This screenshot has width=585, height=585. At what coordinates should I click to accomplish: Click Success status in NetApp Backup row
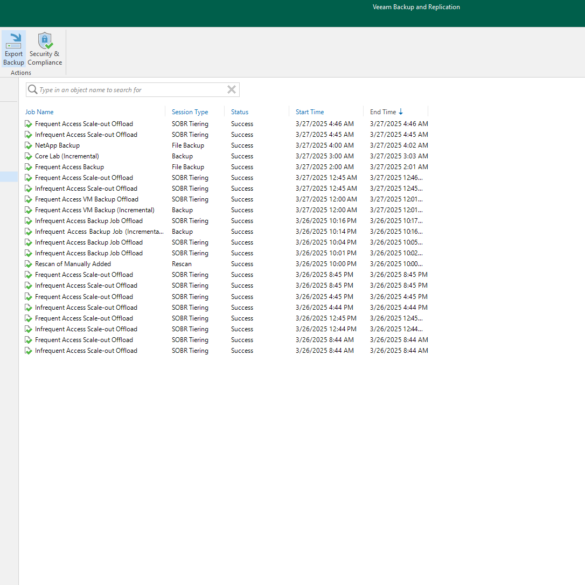pos(242,146)
